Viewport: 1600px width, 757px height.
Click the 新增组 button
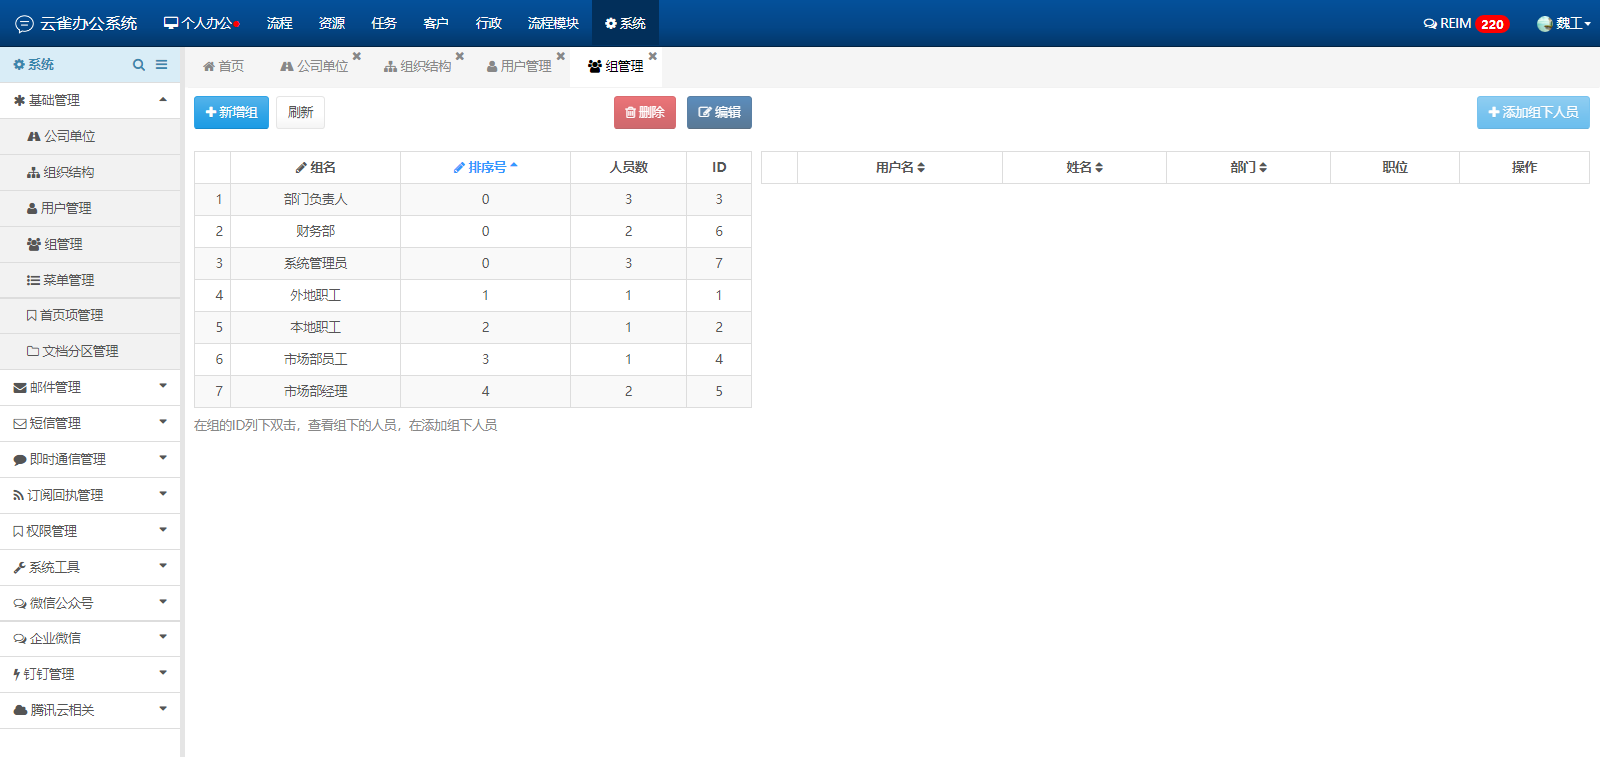click(231, 112)
